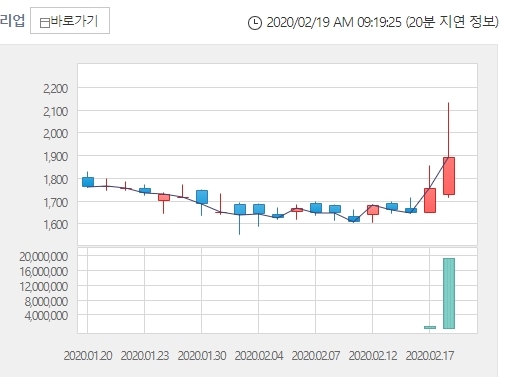Viewport: 511px width, 377px height.
Task: Select the 1,600 price axis label
Action: (x=55, y=225)
